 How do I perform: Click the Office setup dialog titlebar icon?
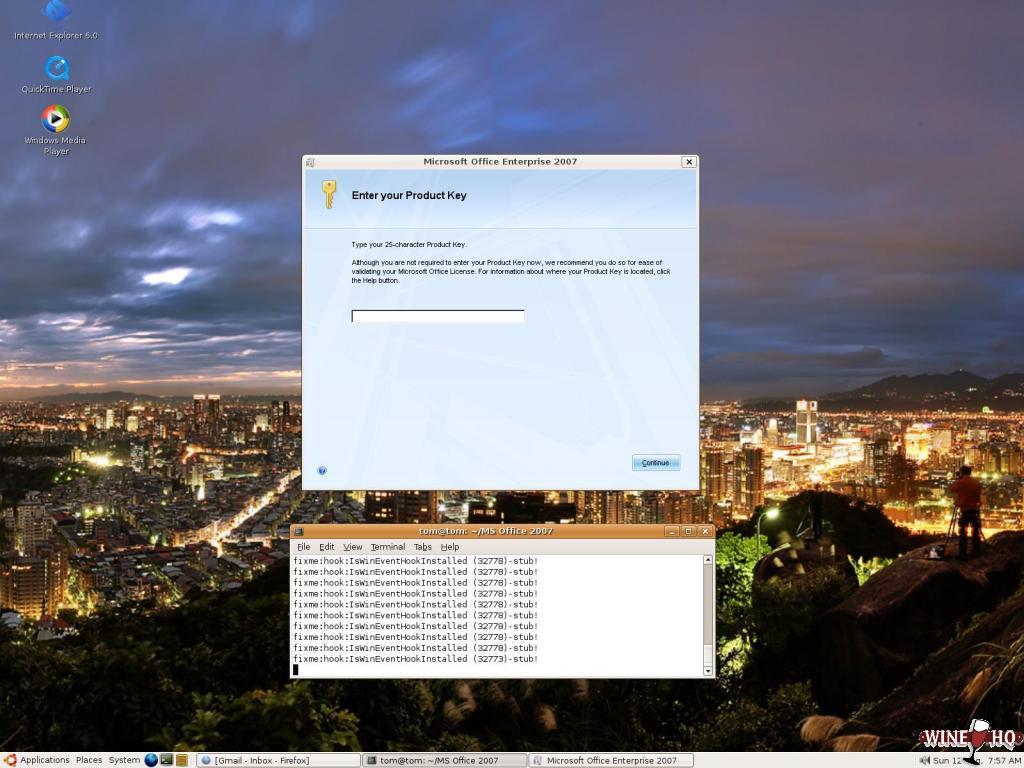(311, 162)
